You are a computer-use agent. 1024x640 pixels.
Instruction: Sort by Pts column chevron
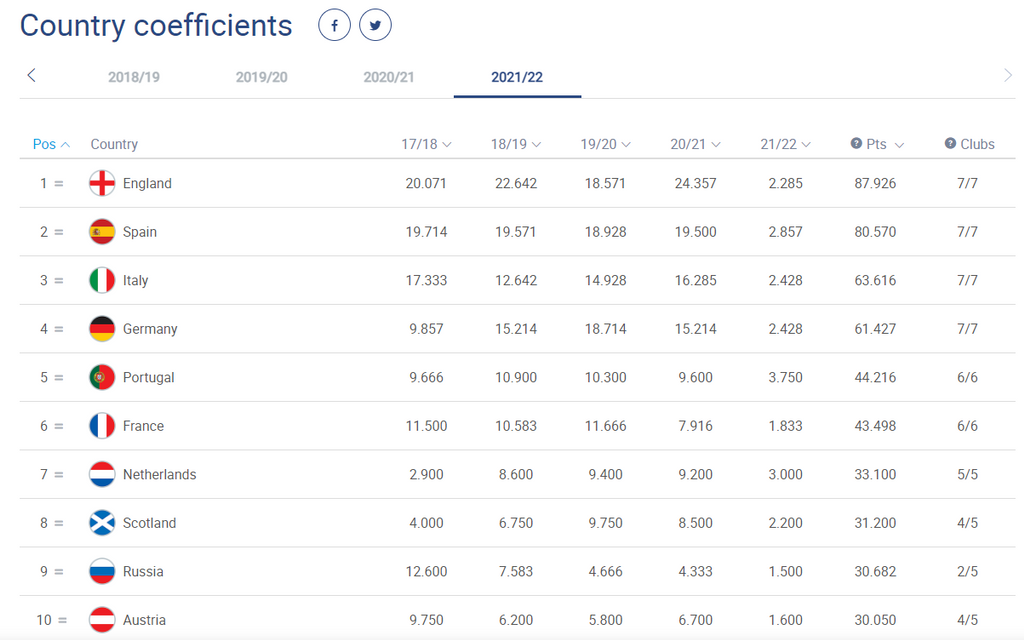tap(899, 145)
